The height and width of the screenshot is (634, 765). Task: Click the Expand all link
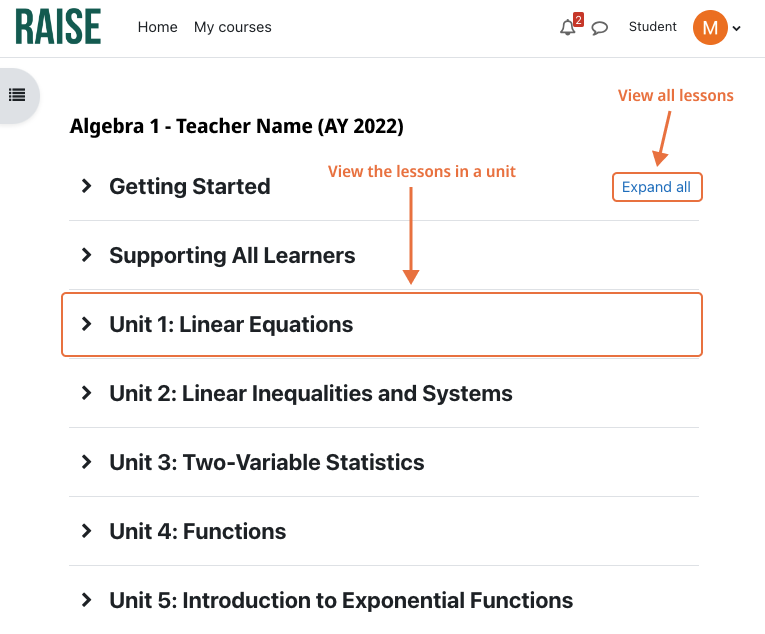[656, 187]
